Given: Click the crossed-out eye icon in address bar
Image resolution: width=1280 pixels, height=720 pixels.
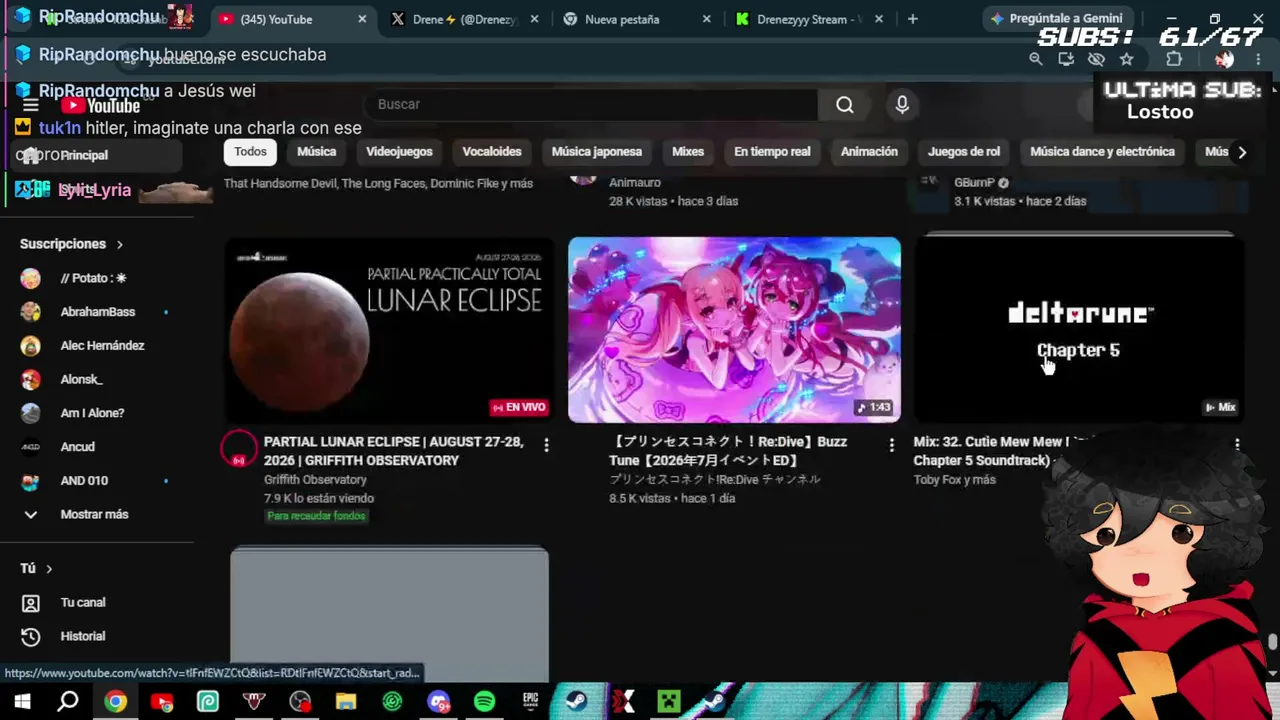Looking at the screenshot, I should 1096,59.
